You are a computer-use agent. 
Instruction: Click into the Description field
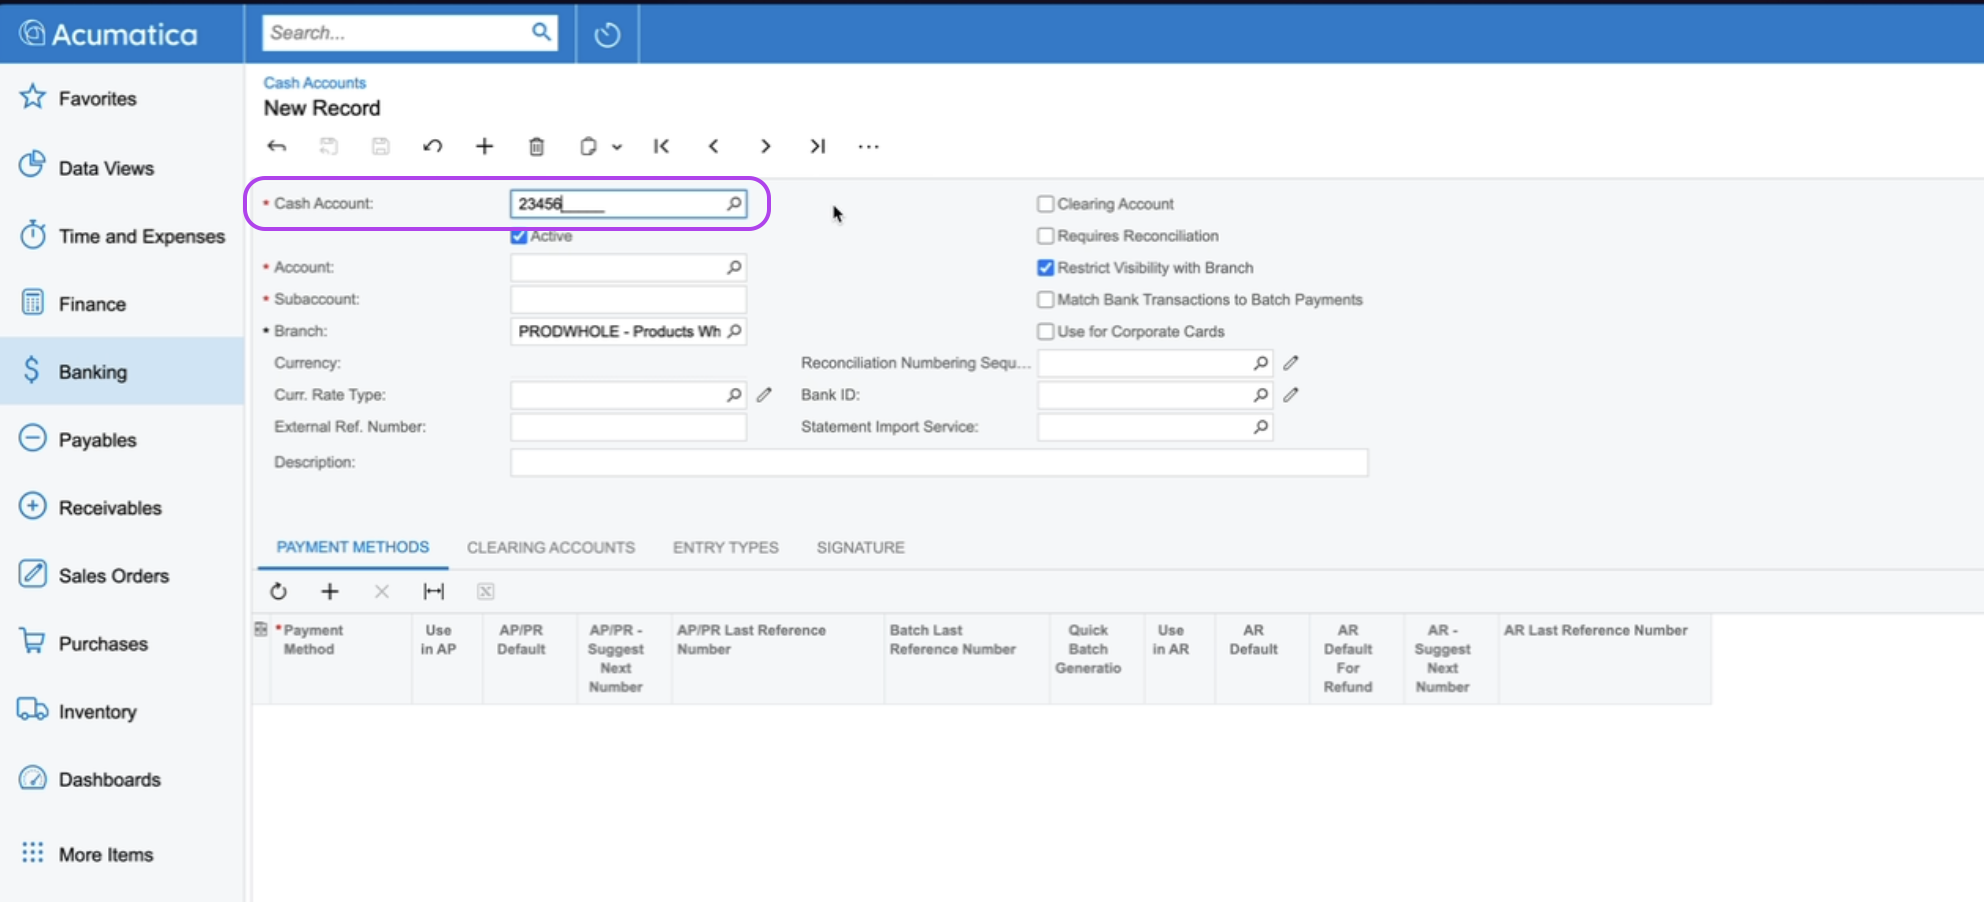coord(939,462)
